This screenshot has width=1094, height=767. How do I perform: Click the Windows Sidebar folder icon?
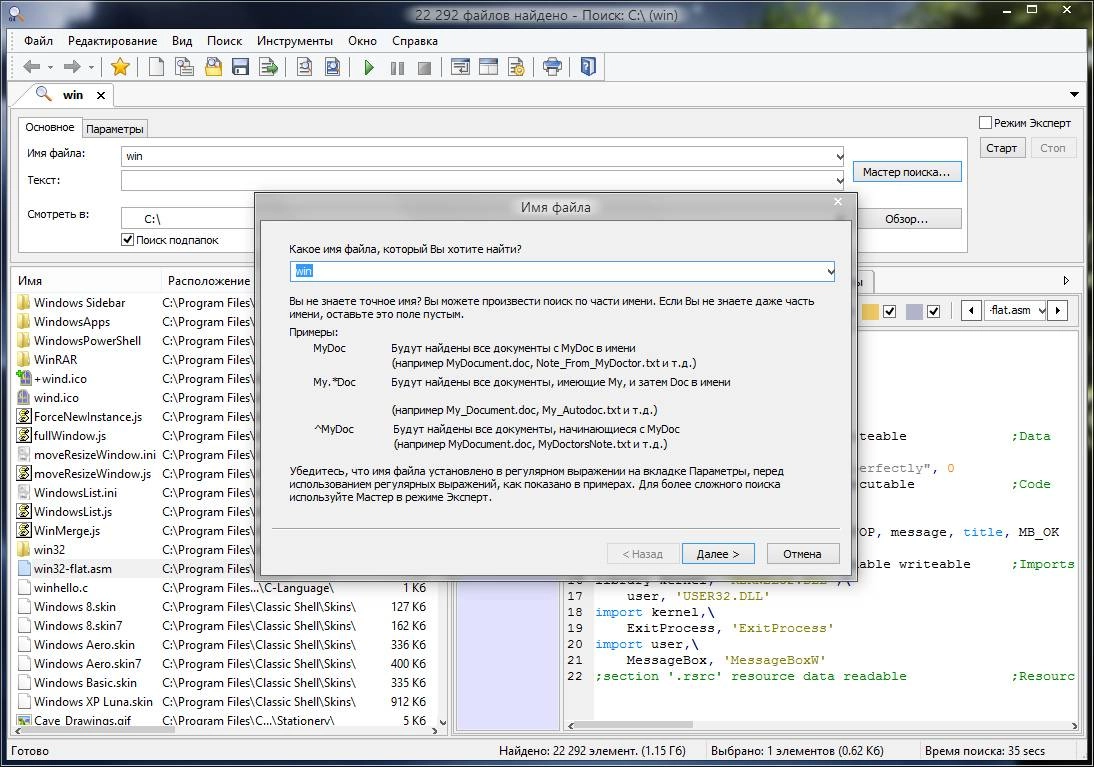(x=24, y=302)
